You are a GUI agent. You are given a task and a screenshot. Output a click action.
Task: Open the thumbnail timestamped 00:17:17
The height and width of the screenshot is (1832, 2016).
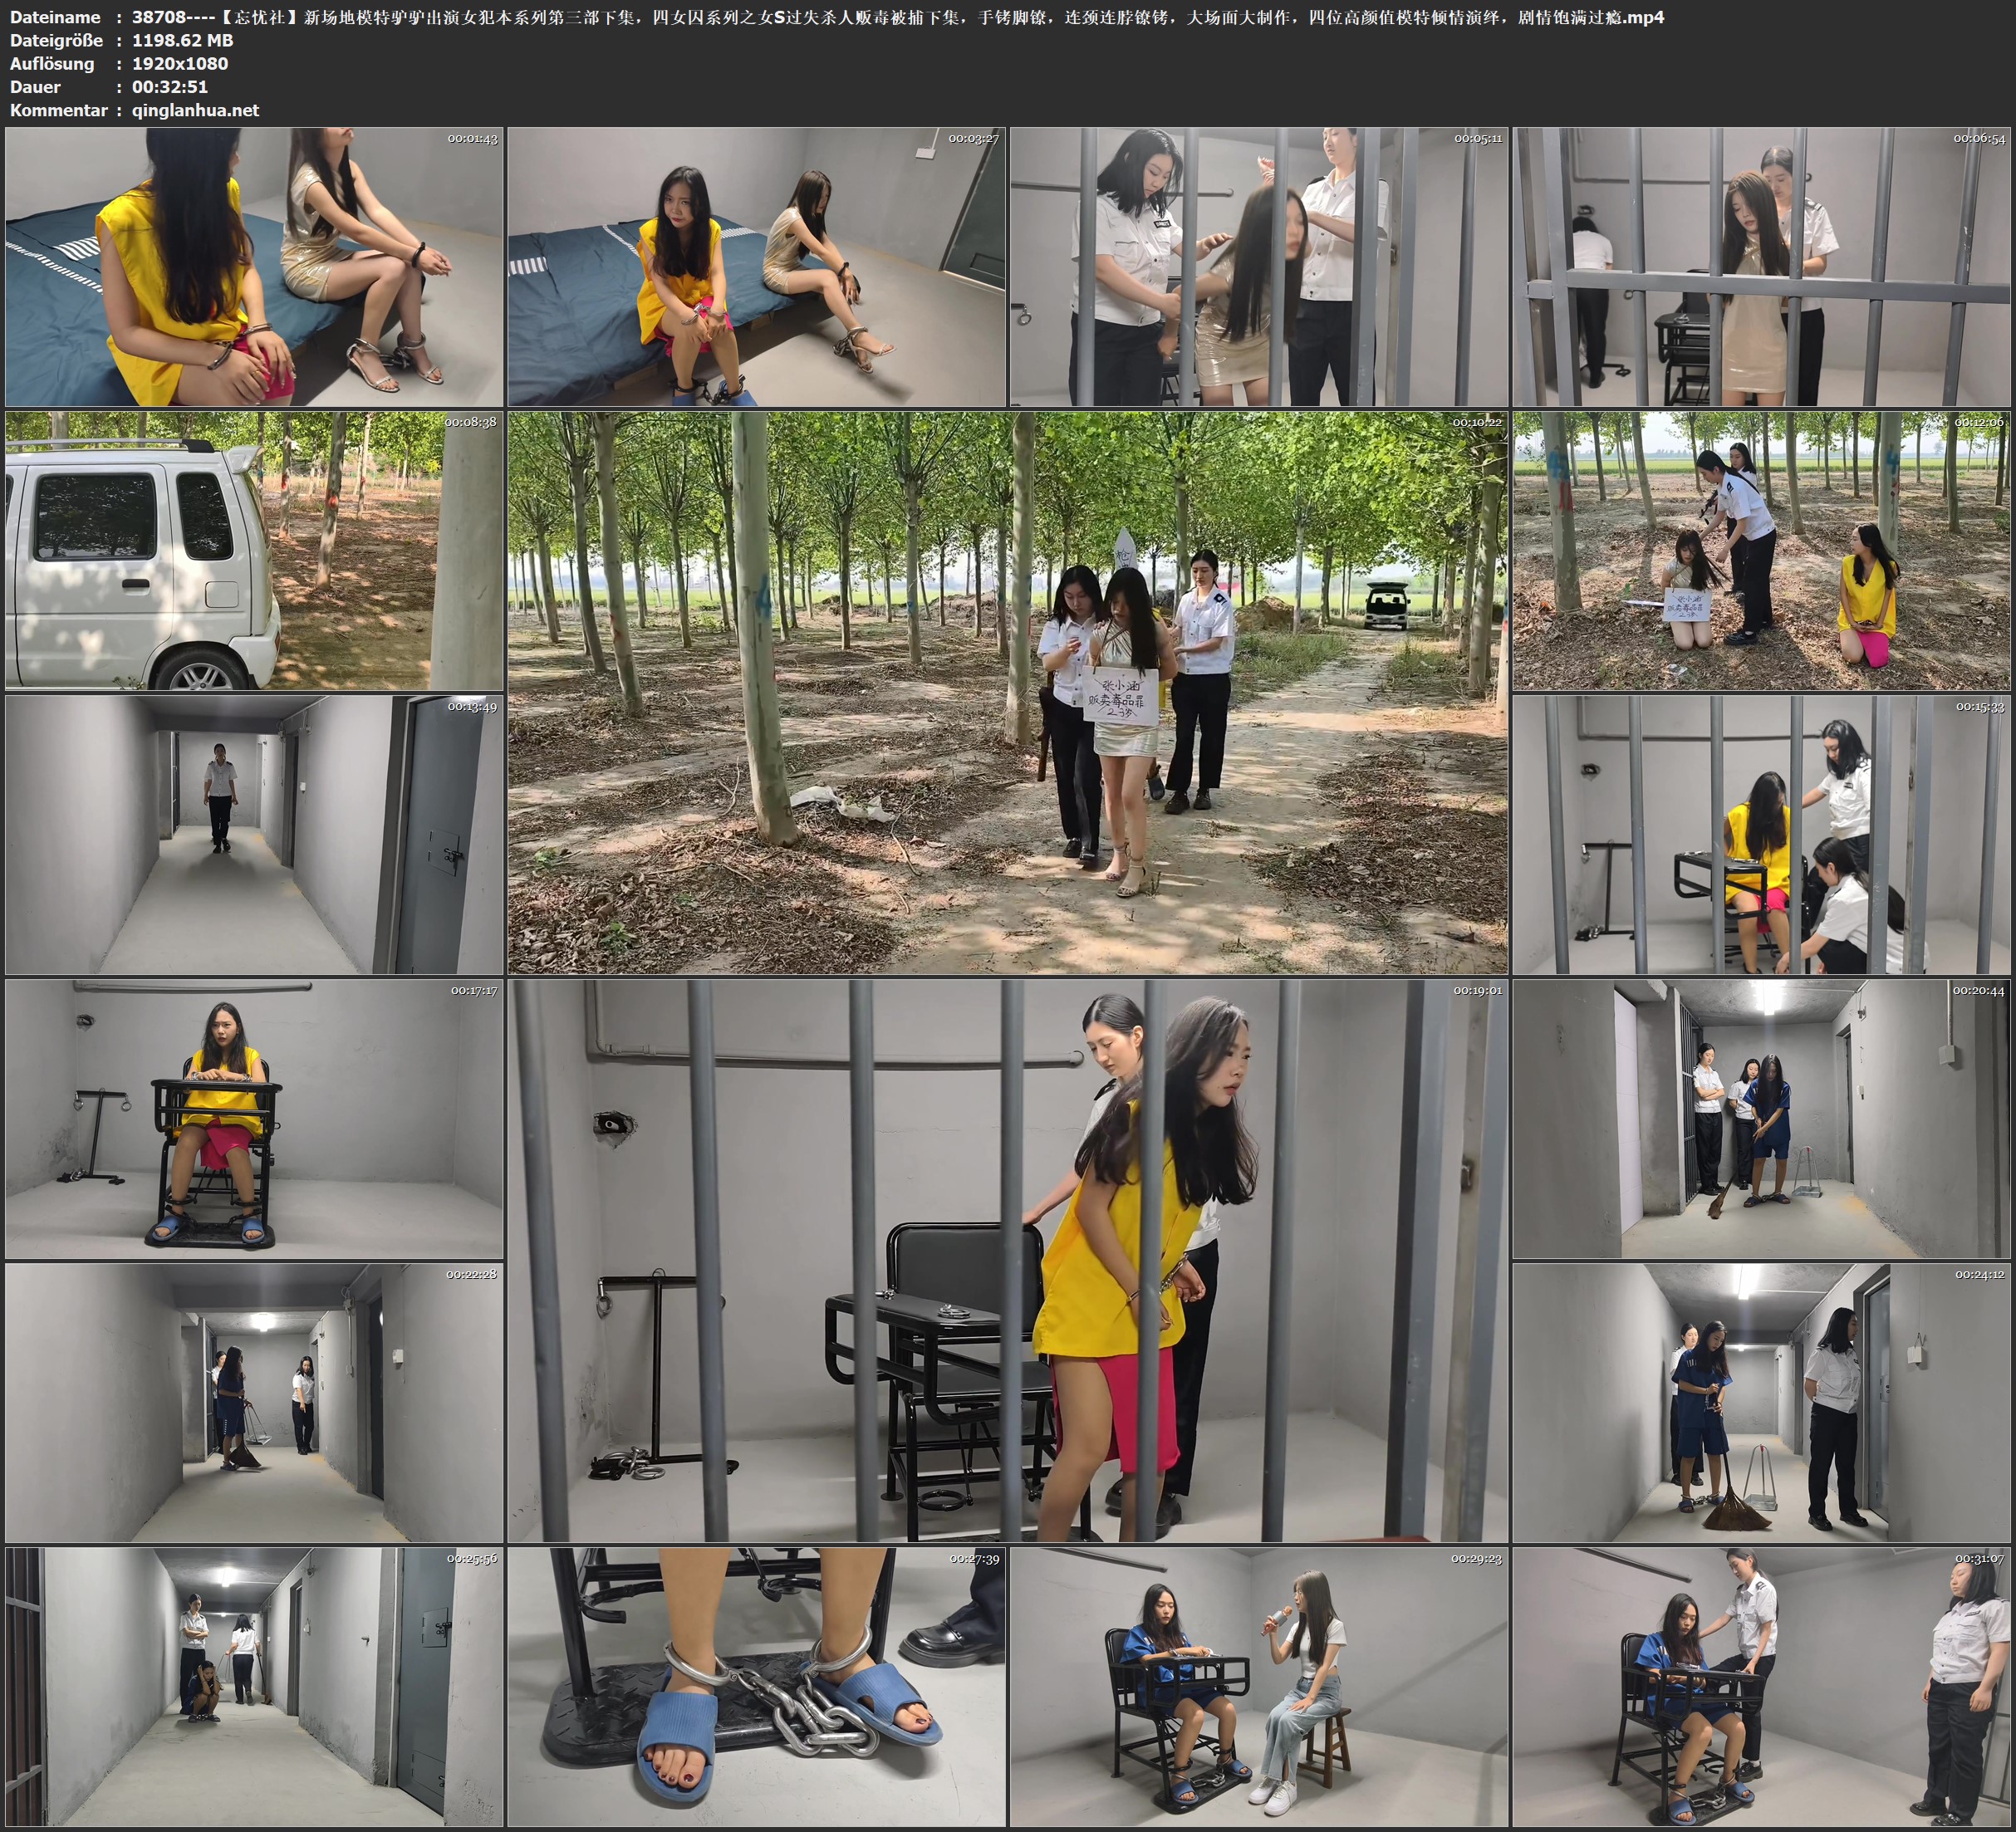point(254,1118)
